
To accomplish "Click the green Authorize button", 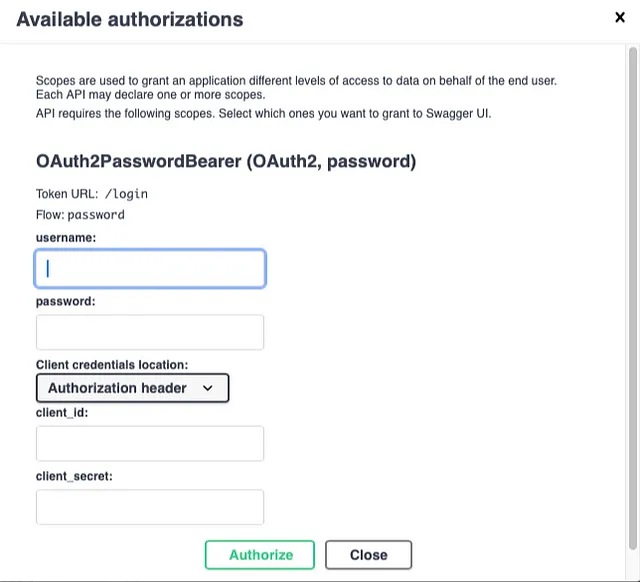I will (x=260, y=555).
